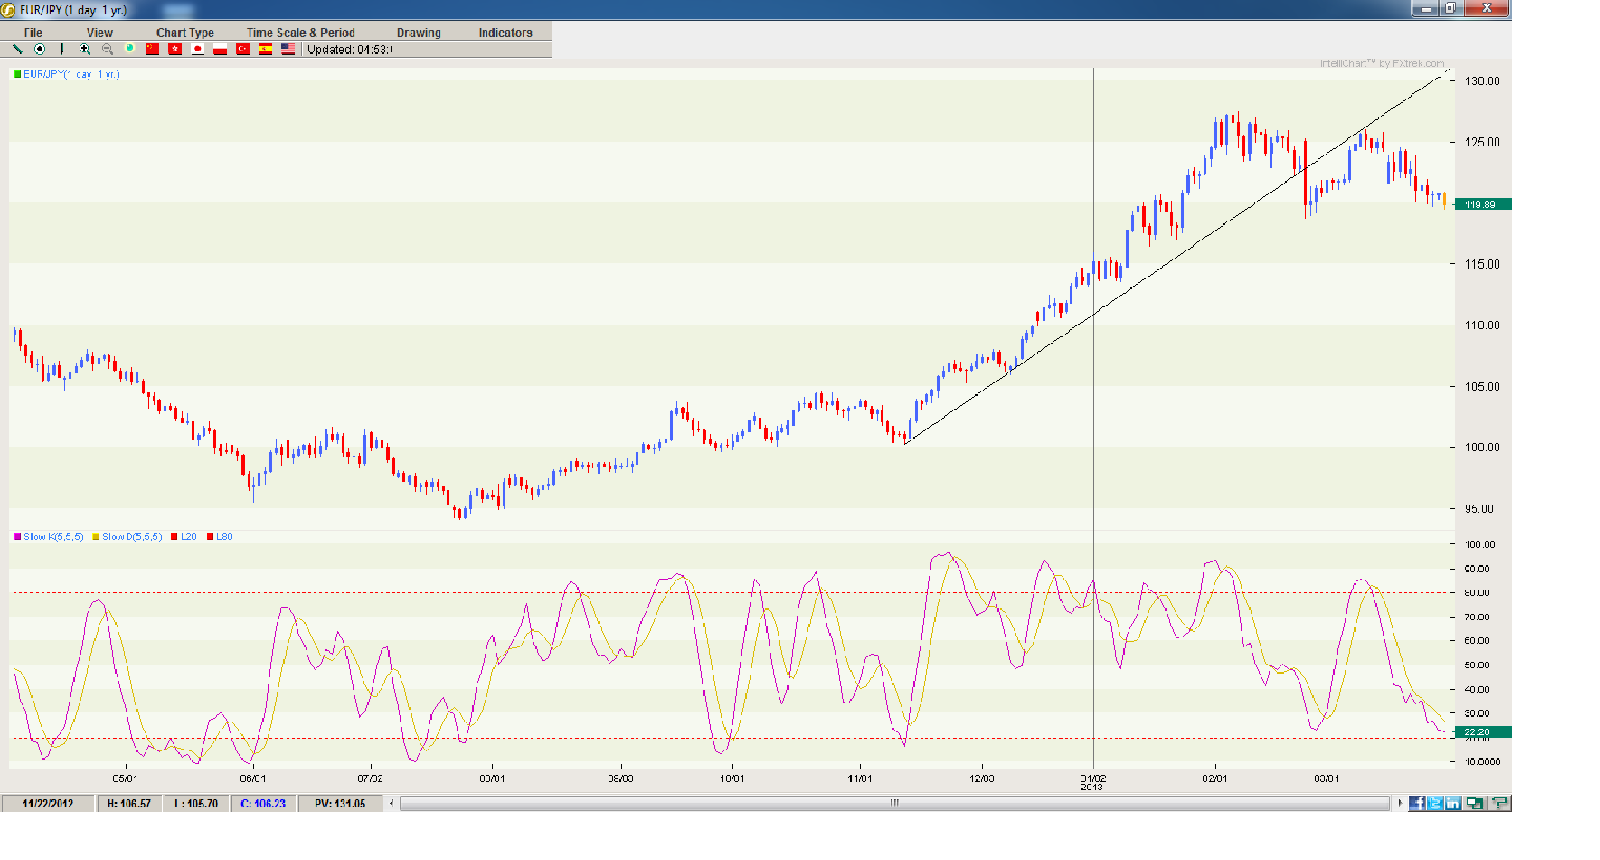Click the Updated time label in toolbar

pos(349,49)
